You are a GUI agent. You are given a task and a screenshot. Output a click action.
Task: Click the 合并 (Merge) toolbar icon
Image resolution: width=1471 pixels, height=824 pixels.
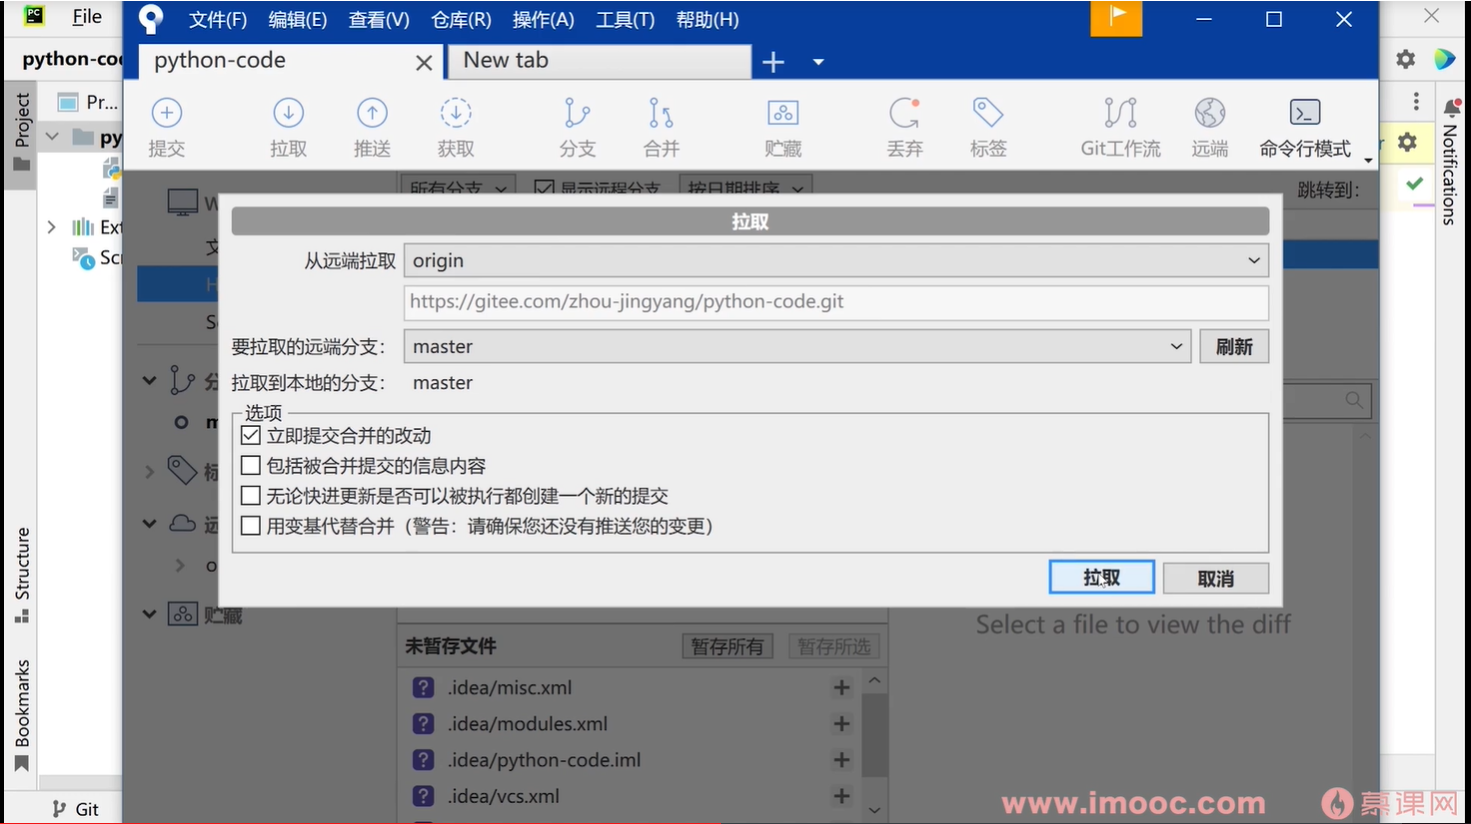tap(660, 126)
